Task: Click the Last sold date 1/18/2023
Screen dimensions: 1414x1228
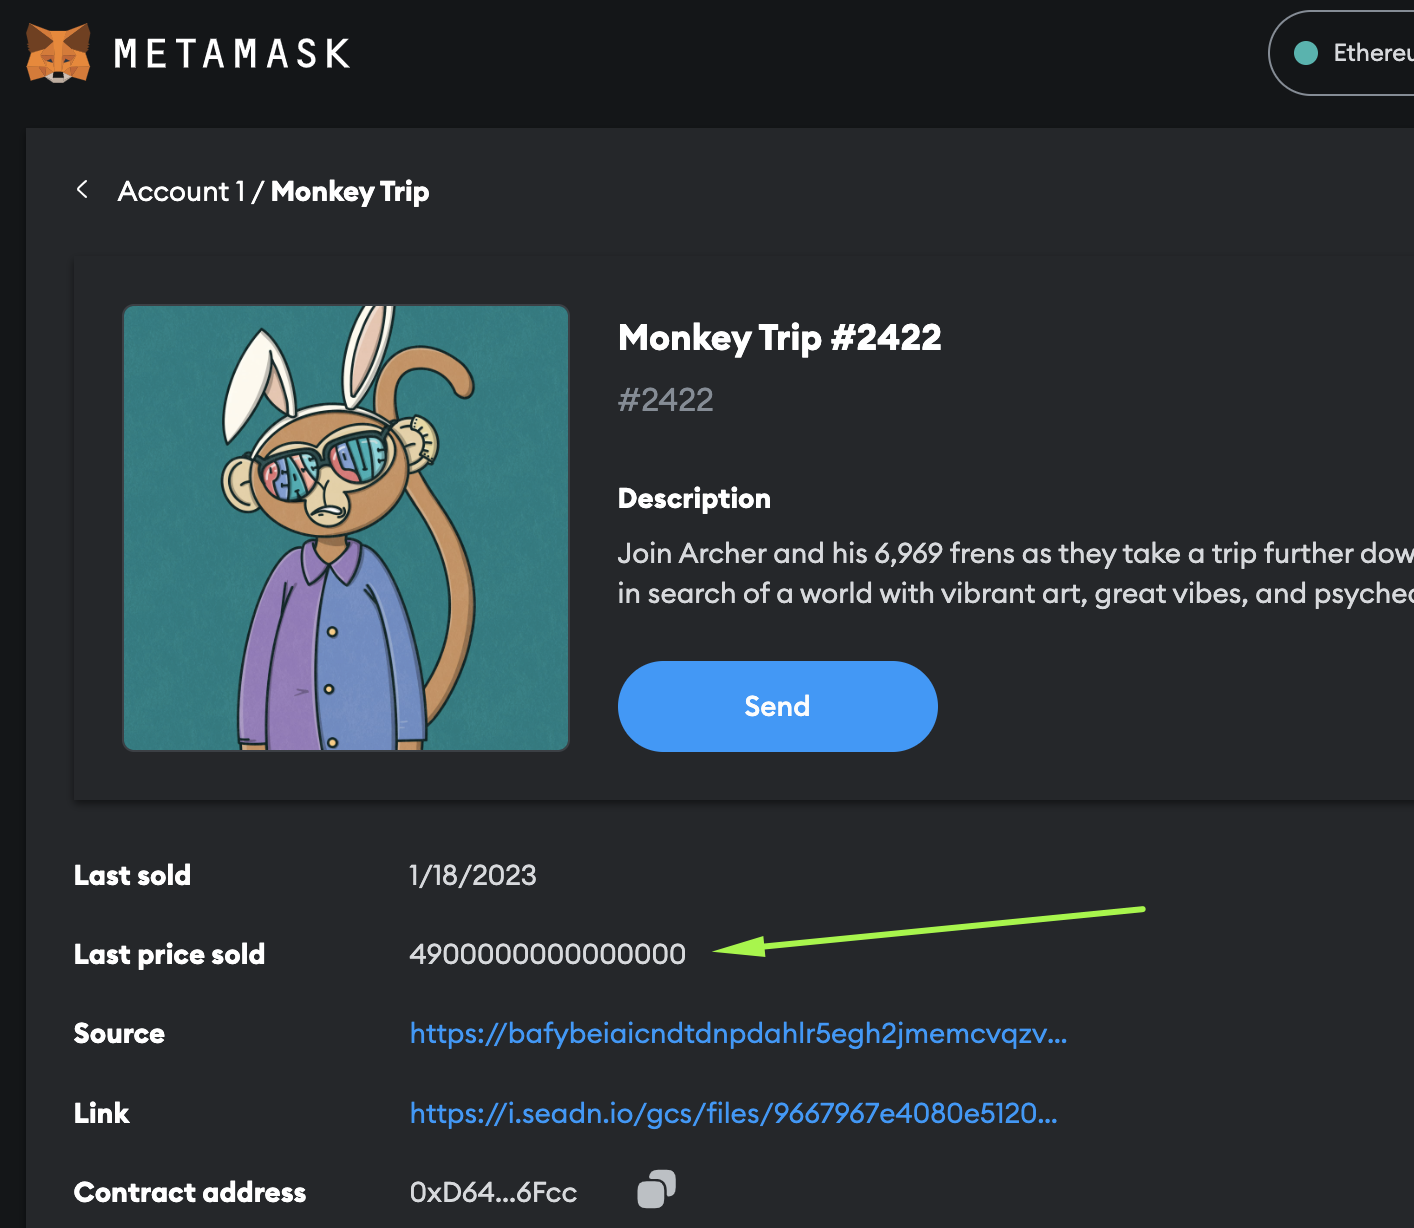Action: click(x=473, y=875)
